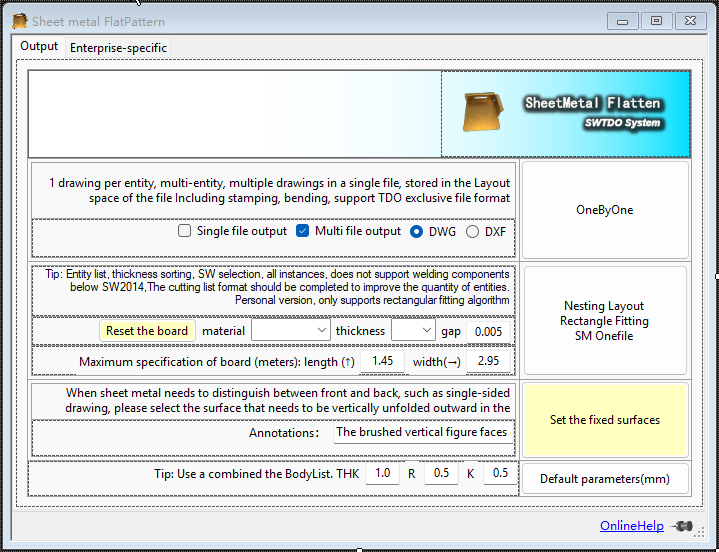The width and height of the screenshot is (719, 552).
Task: Click the app icon in the title bar
Action: coord(19,21)
